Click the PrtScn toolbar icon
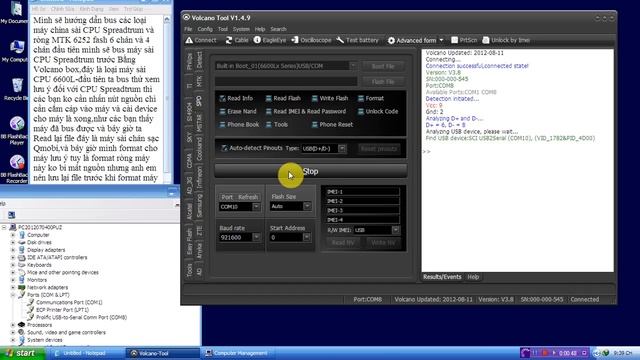640x360 pixels. [x=454, y=40]
